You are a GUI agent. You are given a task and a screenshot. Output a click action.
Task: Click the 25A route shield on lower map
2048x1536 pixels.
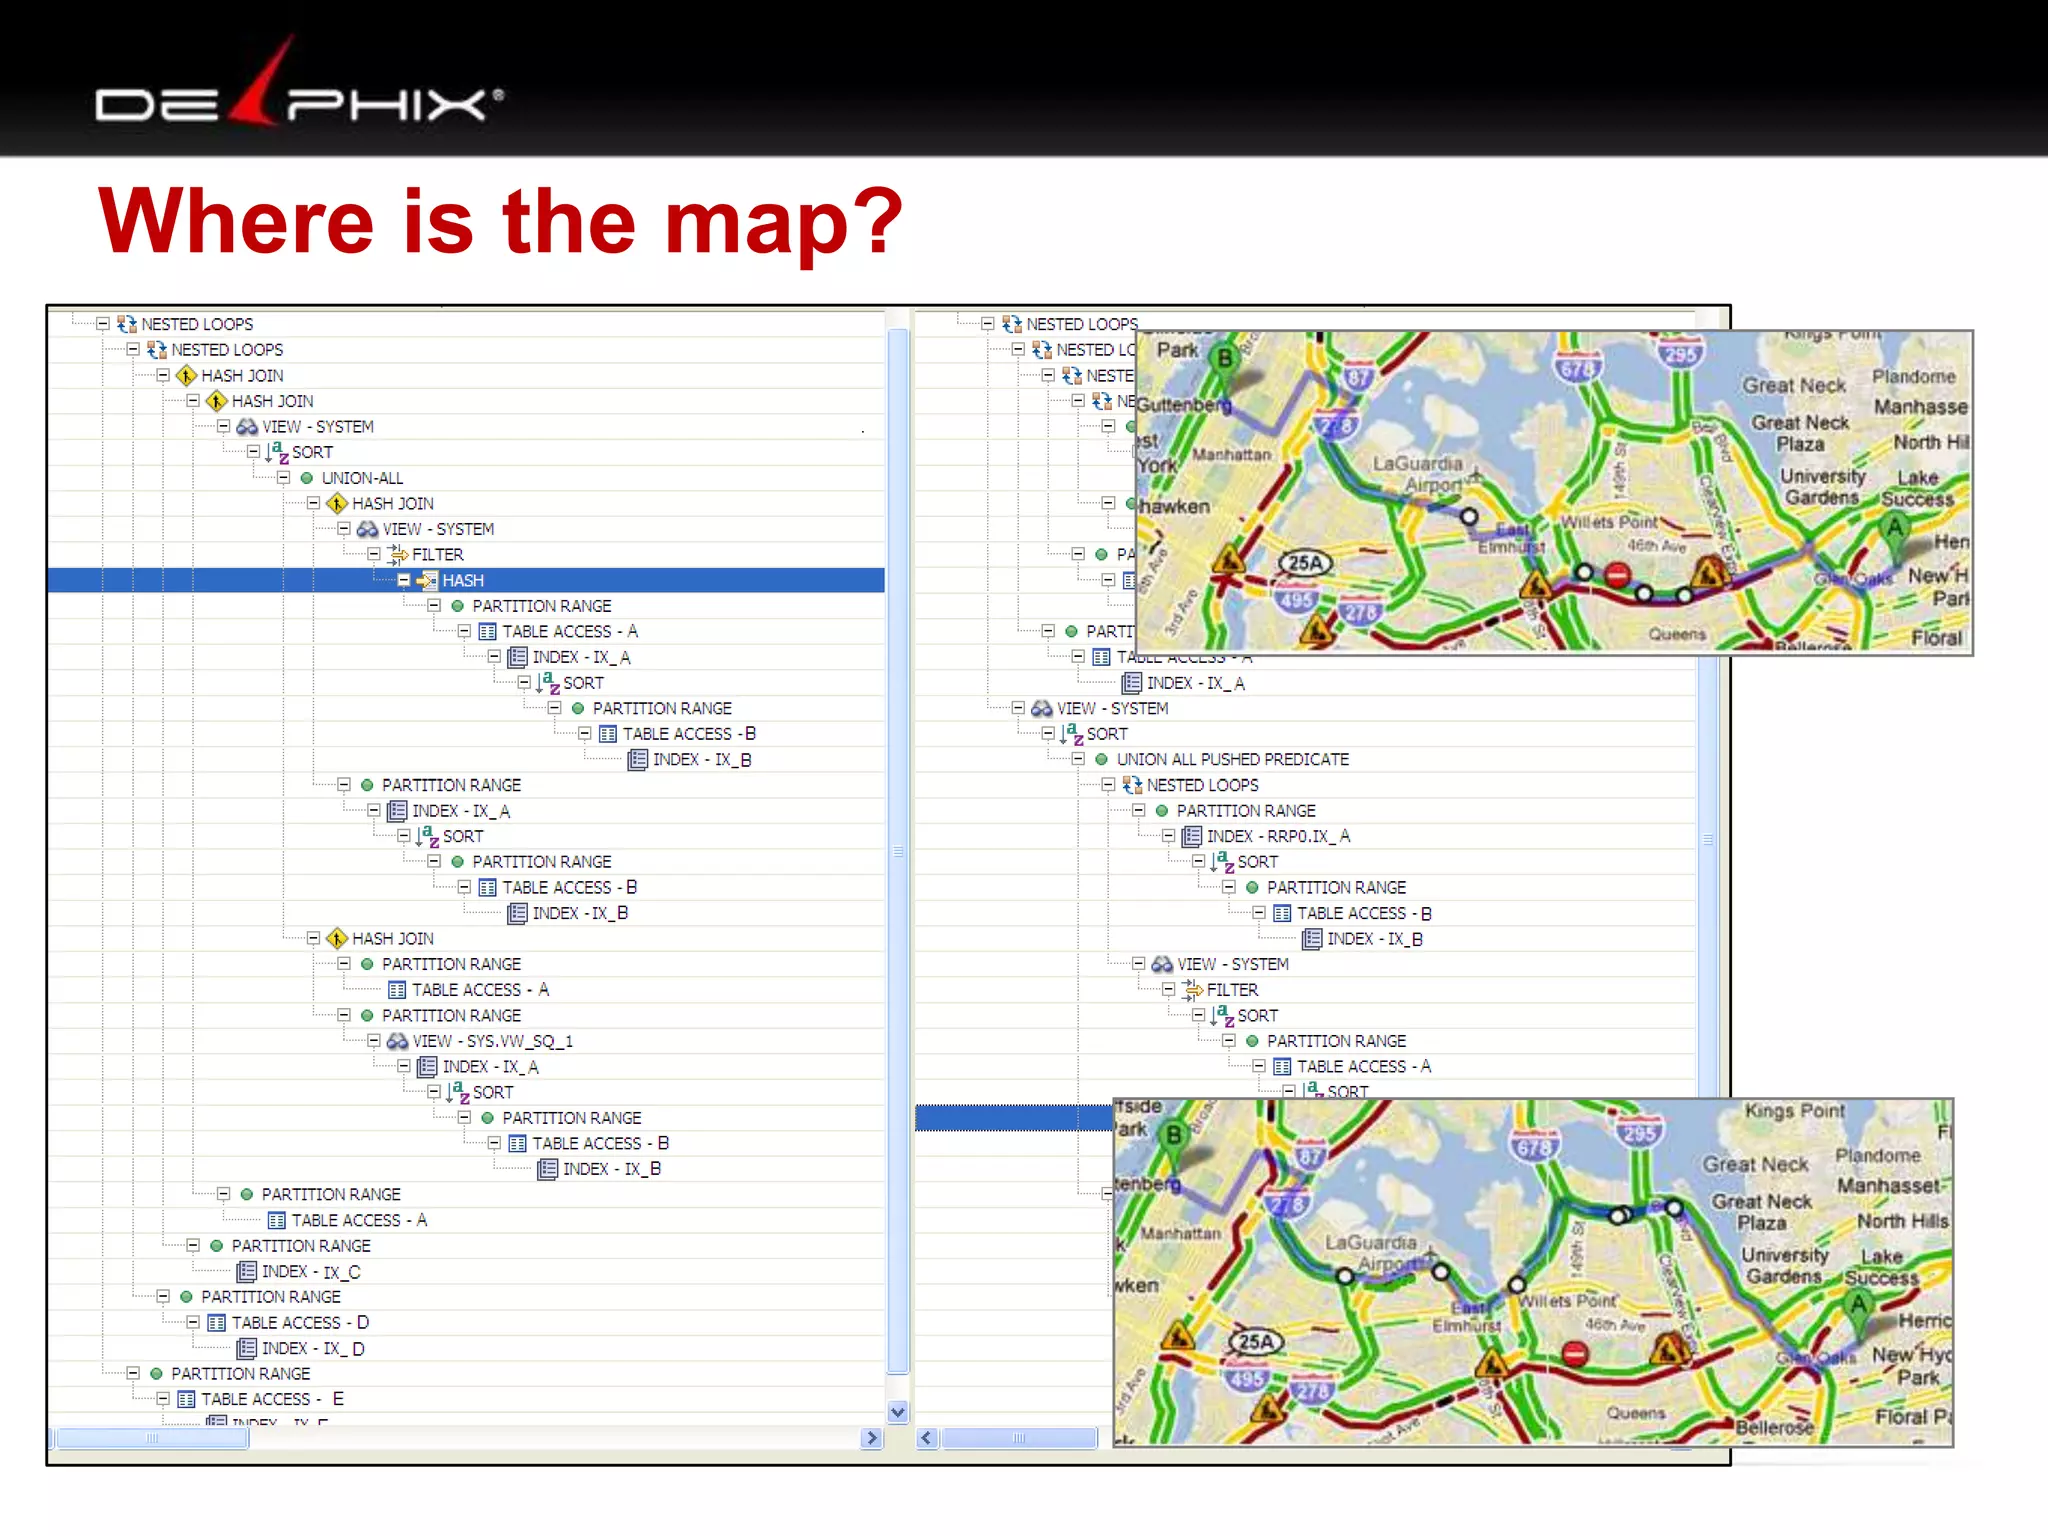point(1256,1342)
